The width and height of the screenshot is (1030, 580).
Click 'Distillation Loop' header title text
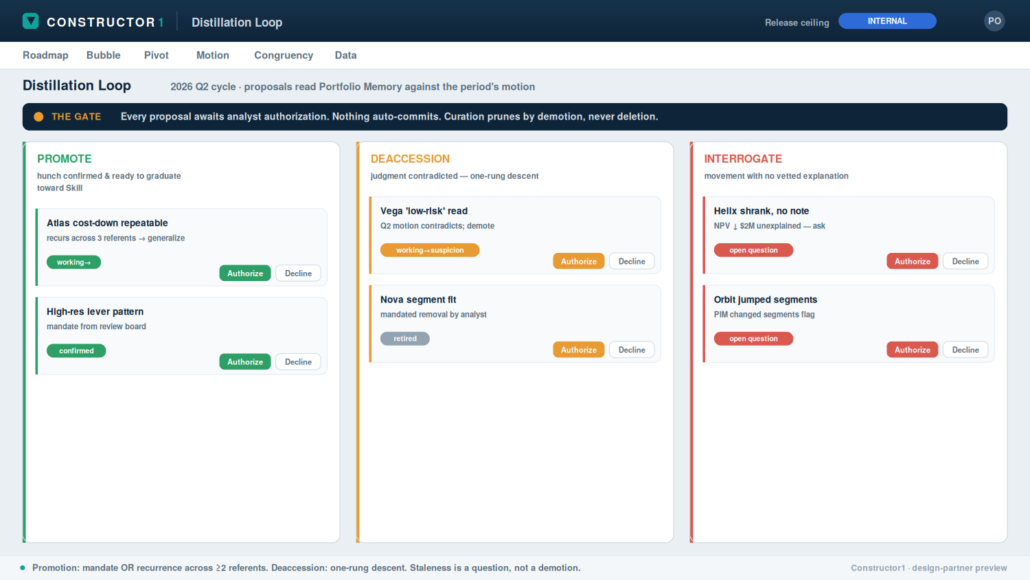point(237,22)
